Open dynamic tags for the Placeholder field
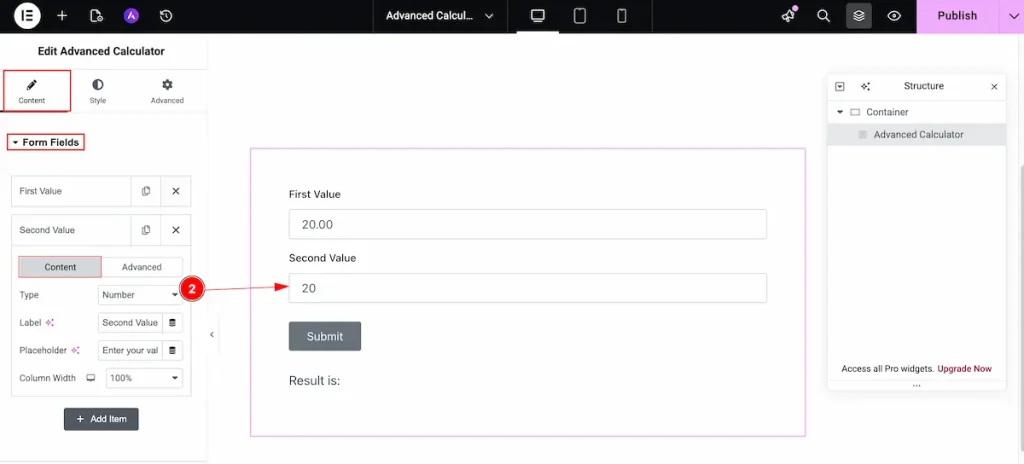1024x464 pixels. point(172,350)
